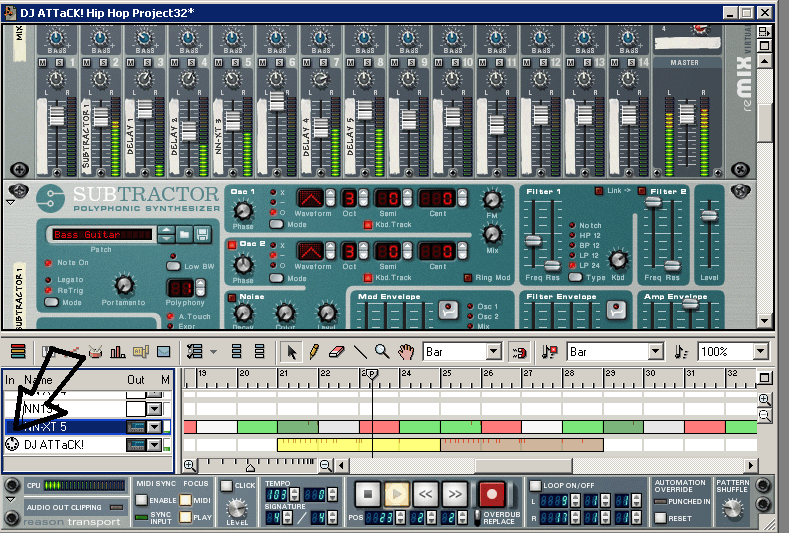
Task: Open controller lanes list dropdown arrow
Action: pos(213,351)
